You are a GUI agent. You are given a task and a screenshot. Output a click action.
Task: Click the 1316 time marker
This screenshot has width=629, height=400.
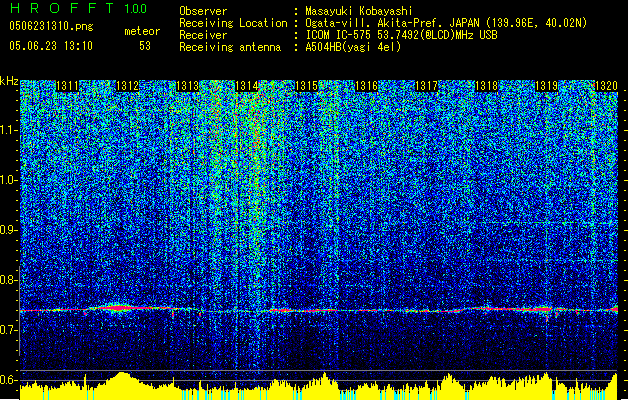[367, 86]
